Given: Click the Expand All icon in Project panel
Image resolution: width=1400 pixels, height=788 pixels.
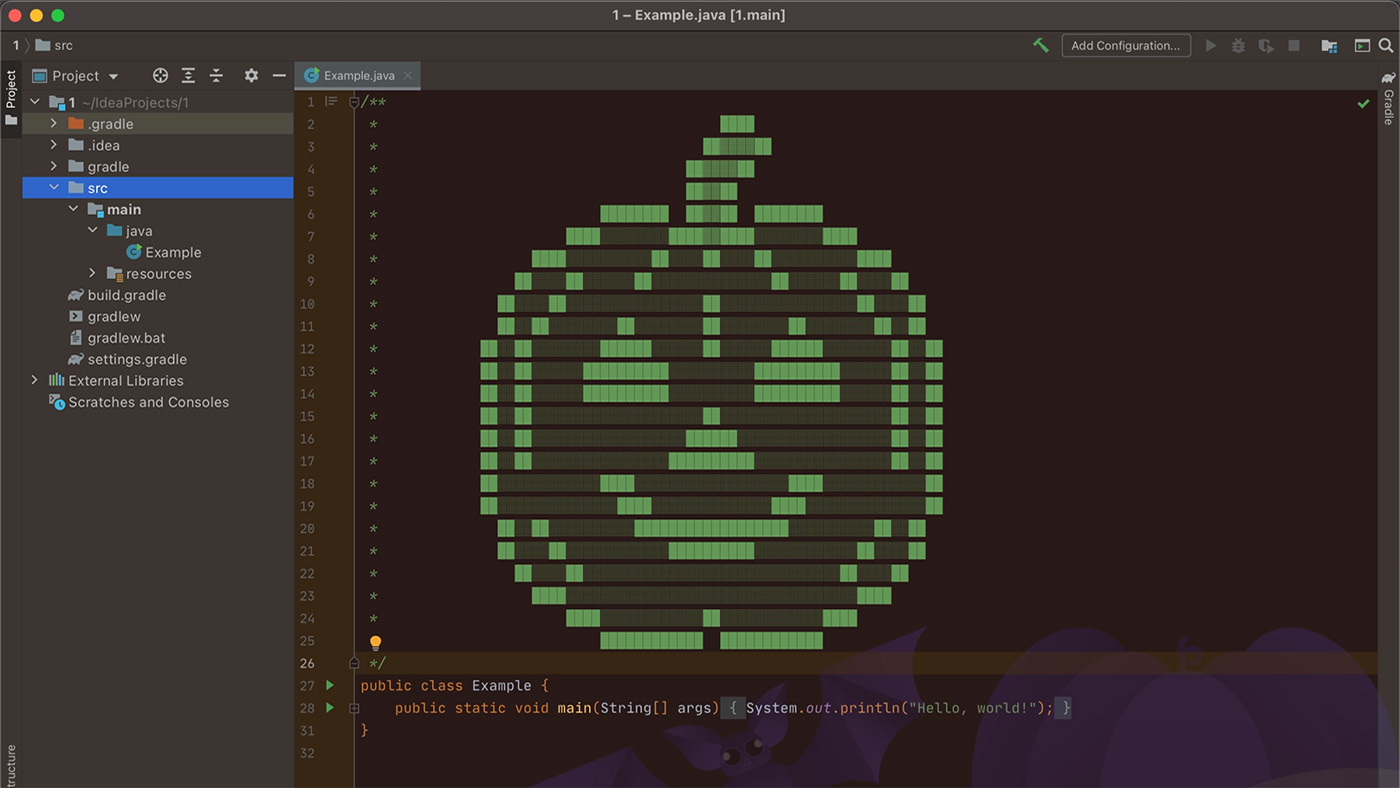Looking at the screenshot, I should (x=188, y=76).
